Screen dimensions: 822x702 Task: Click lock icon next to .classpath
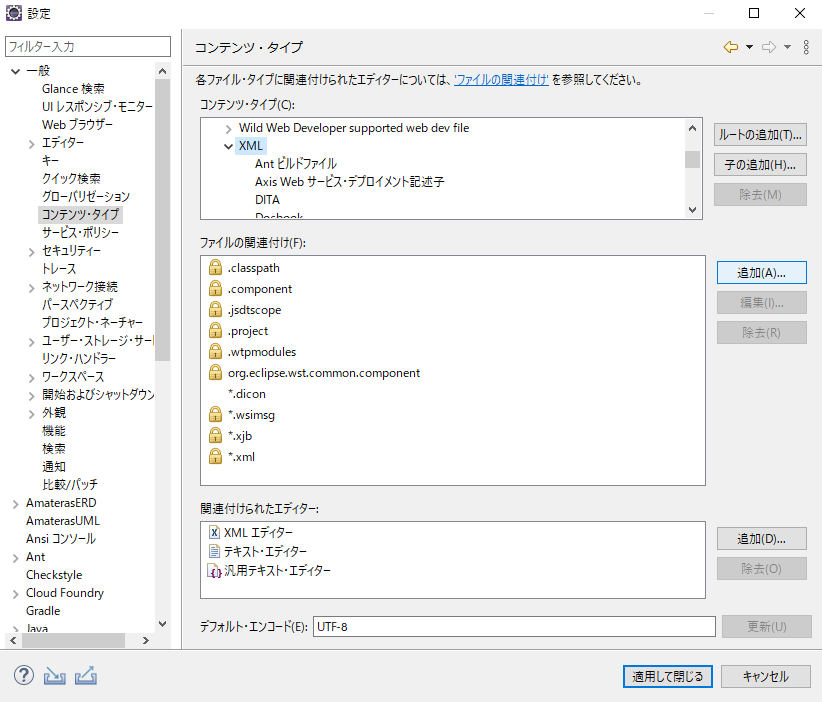coord(215,267)
